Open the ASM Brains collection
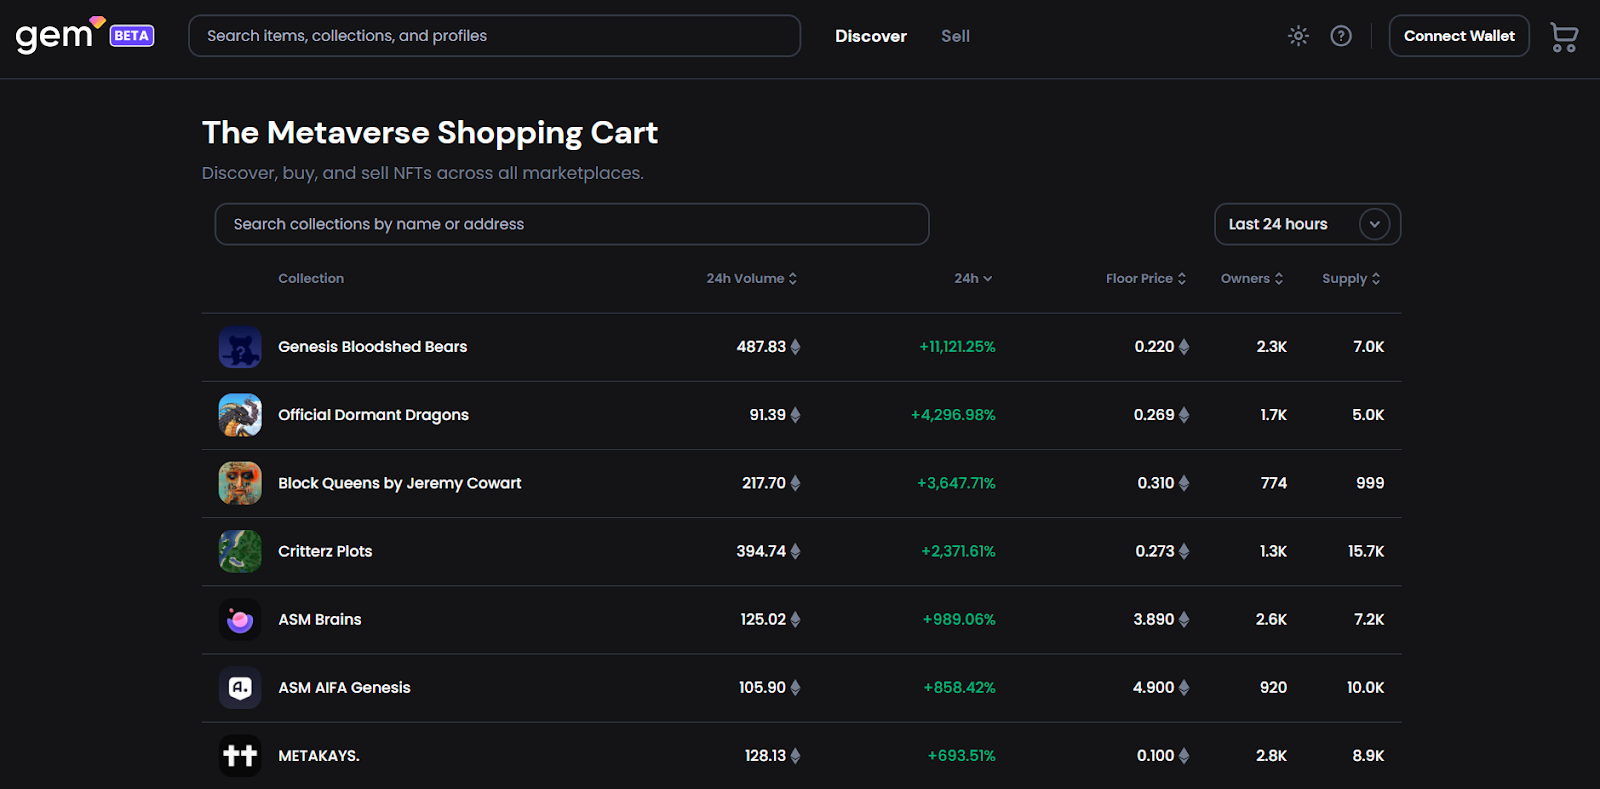Viewport: 1600px width, 789px height. point(320,620)
